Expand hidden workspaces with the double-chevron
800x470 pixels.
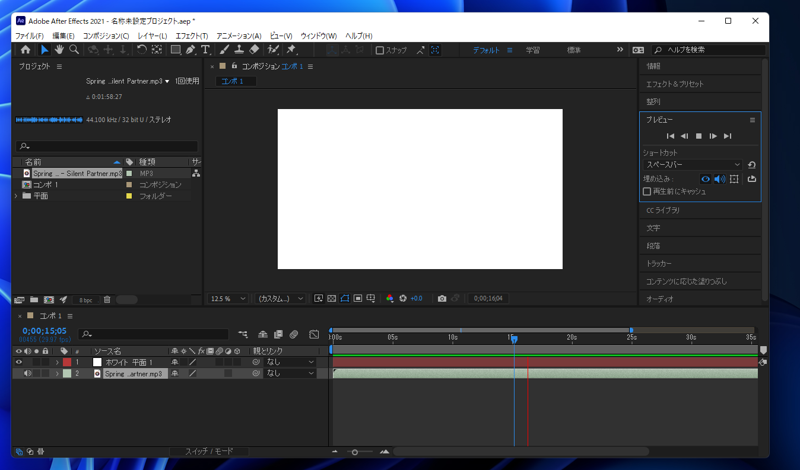pos(619,50)
